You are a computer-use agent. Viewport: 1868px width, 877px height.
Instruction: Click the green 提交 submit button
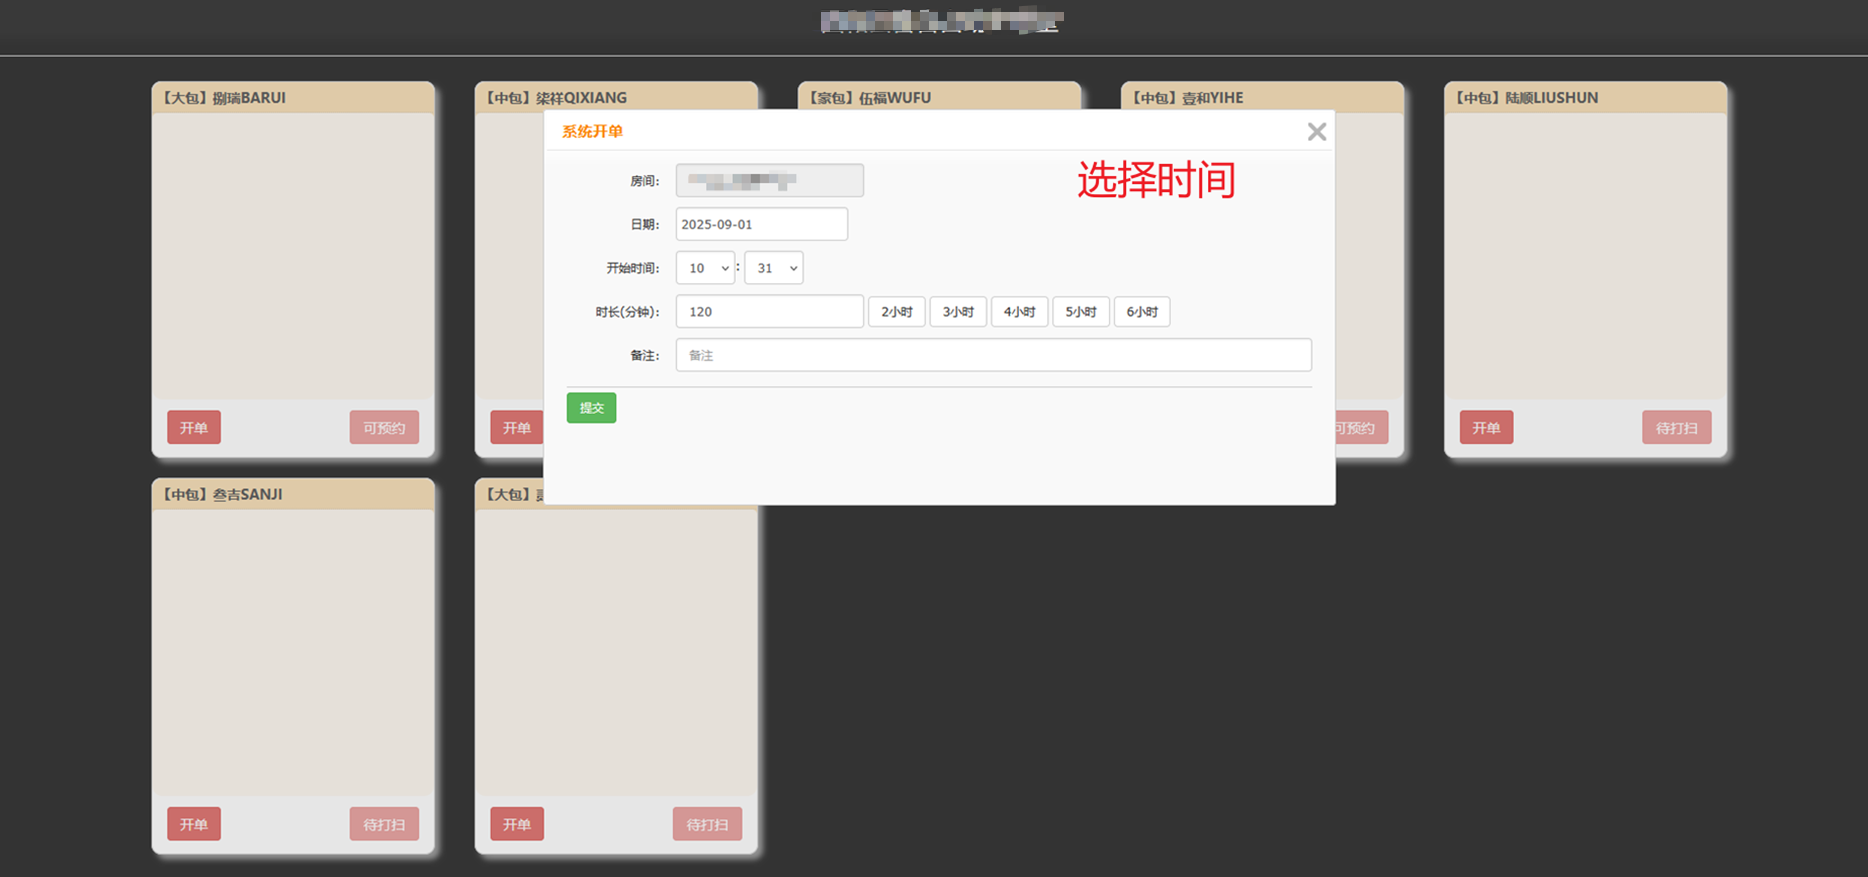point(591,408)
